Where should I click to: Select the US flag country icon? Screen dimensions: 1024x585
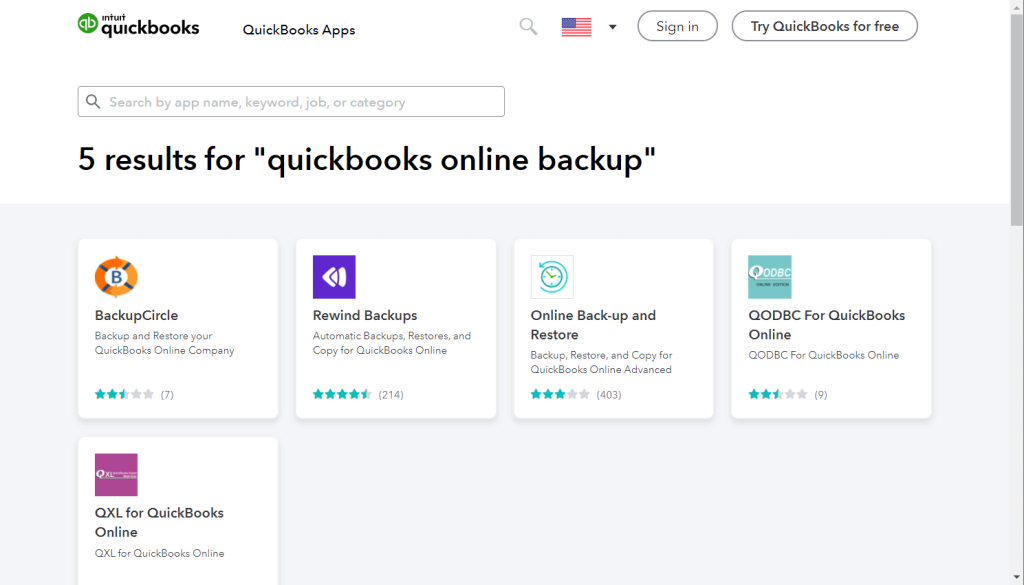coord(576,27)
